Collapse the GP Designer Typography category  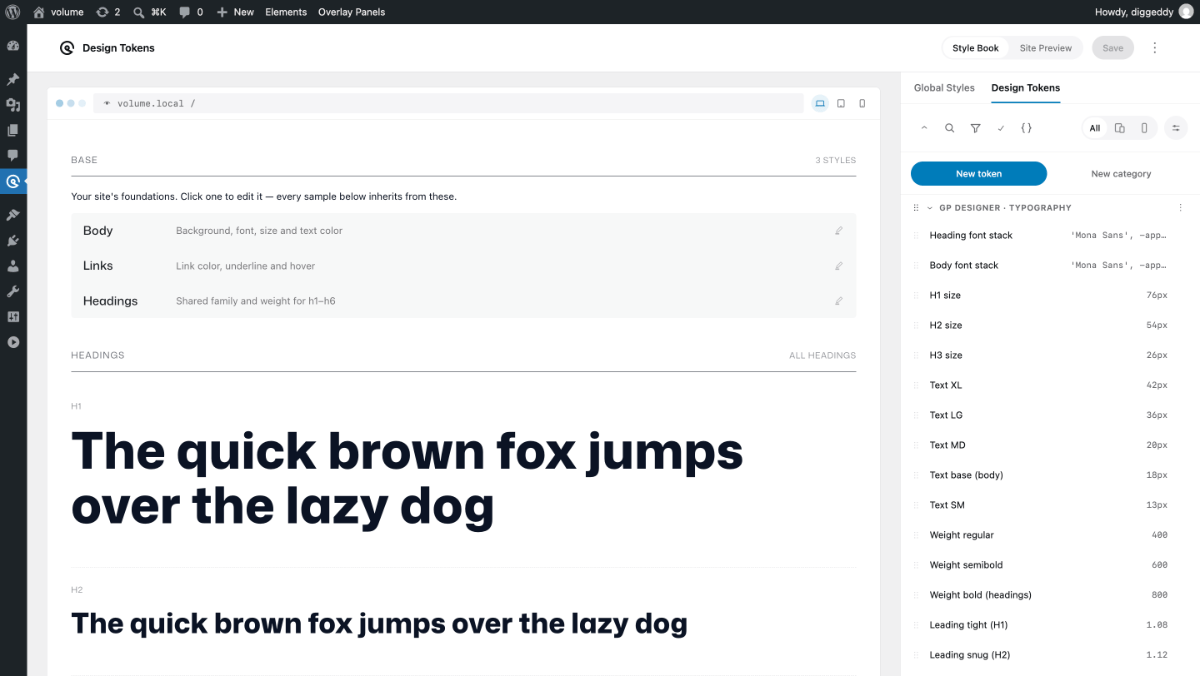click(930, 208)
